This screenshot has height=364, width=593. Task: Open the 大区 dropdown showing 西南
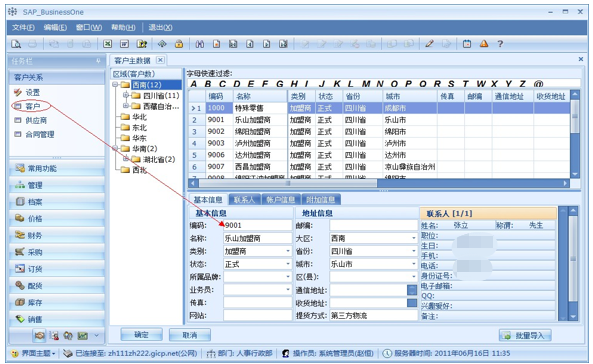point(414,238)
